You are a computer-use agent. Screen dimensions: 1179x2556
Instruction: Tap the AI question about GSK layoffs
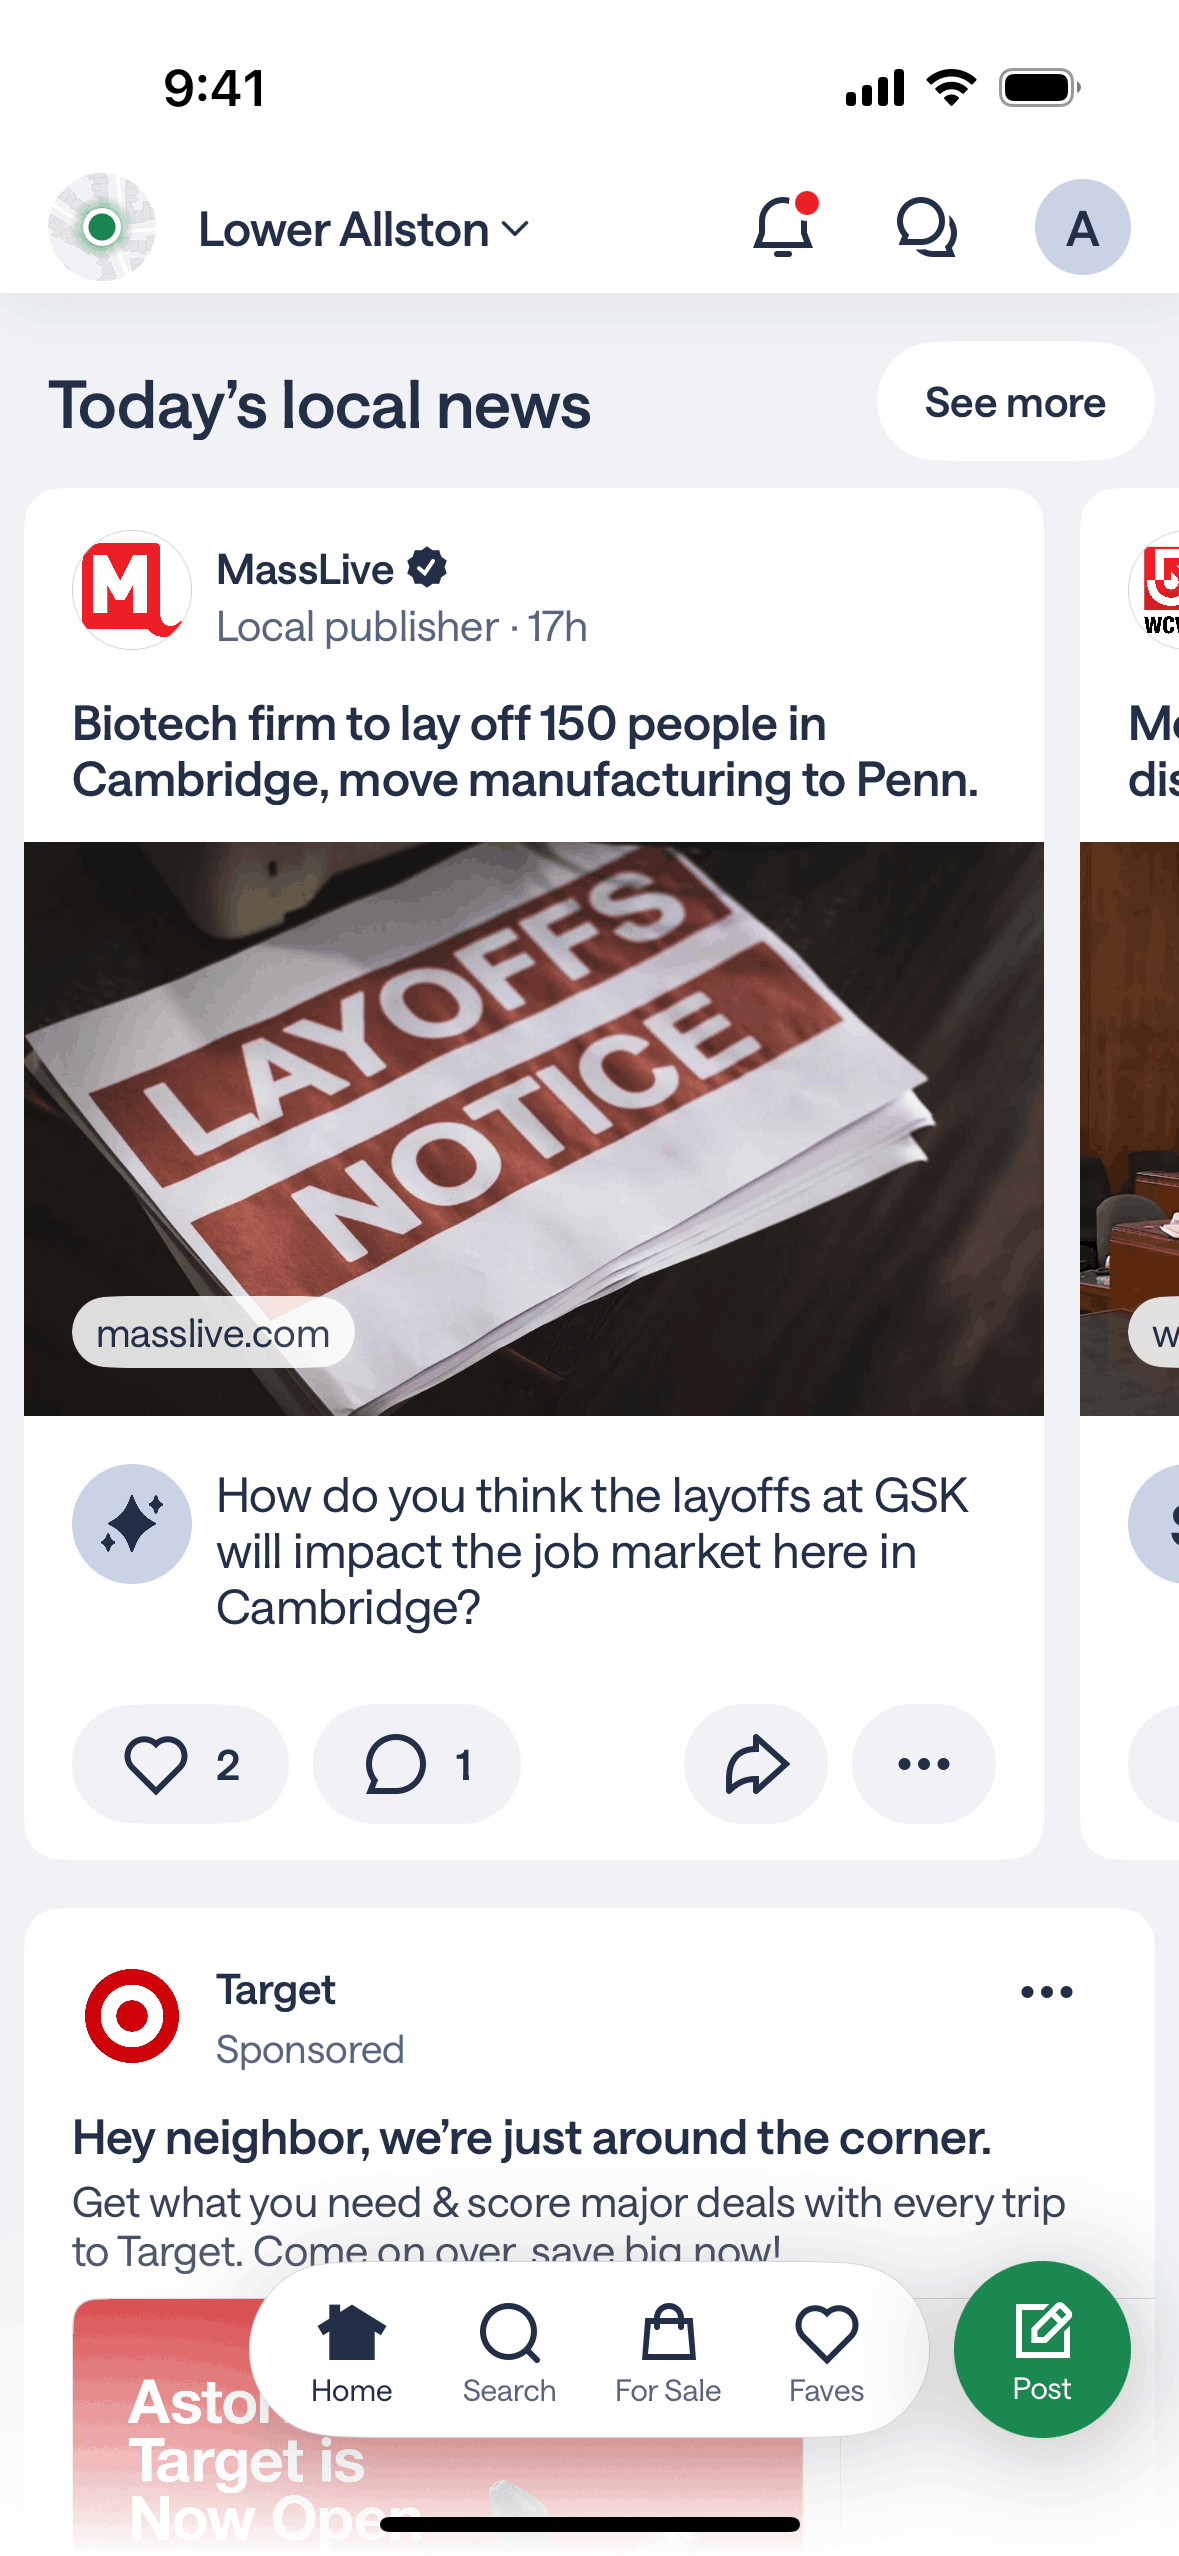(x=592, y=1552)
